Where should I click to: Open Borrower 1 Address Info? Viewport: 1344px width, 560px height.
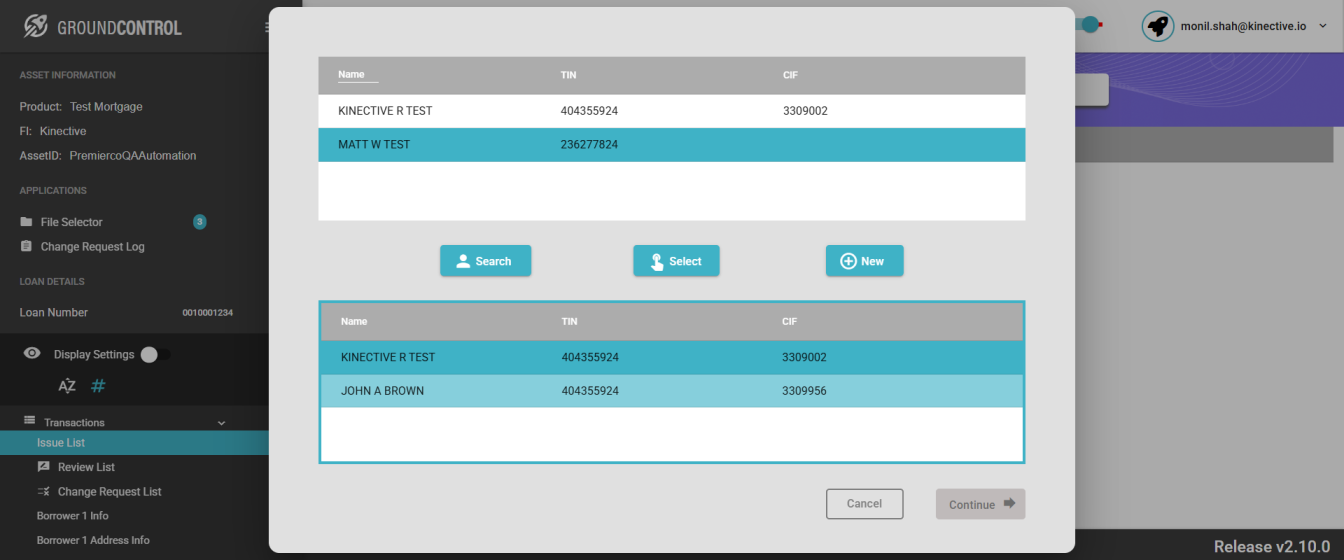coord(93,540)
